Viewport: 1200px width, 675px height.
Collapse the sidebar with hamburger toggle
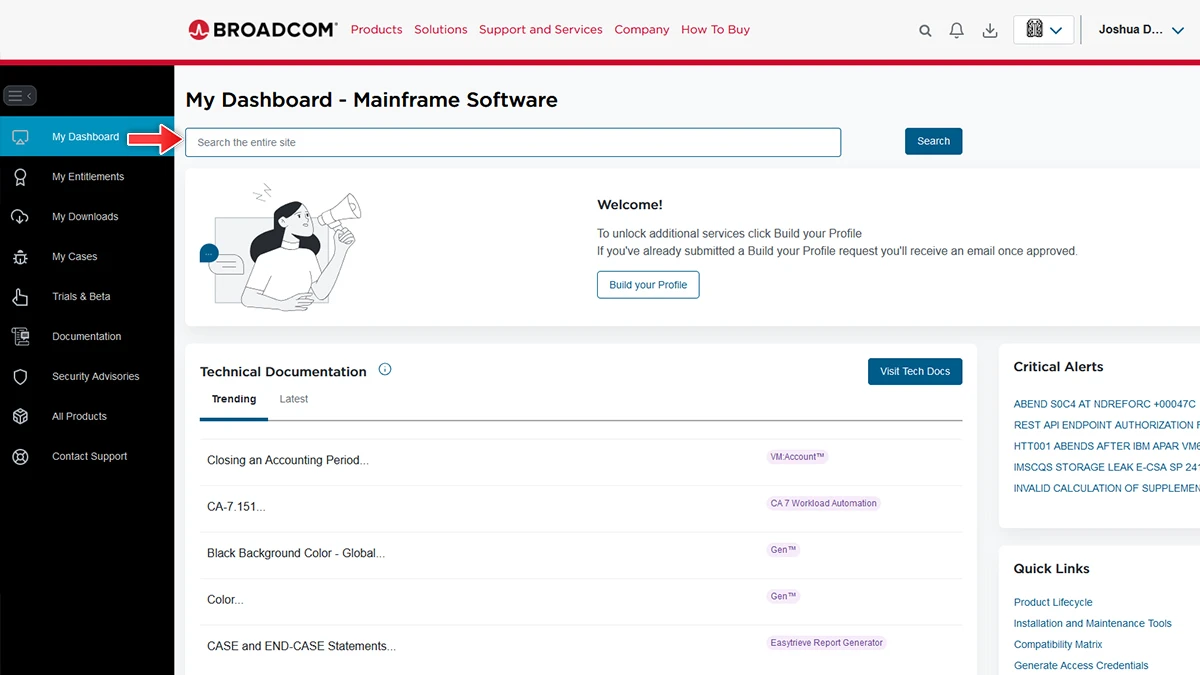pyautogui.click(x=20, y=96)
